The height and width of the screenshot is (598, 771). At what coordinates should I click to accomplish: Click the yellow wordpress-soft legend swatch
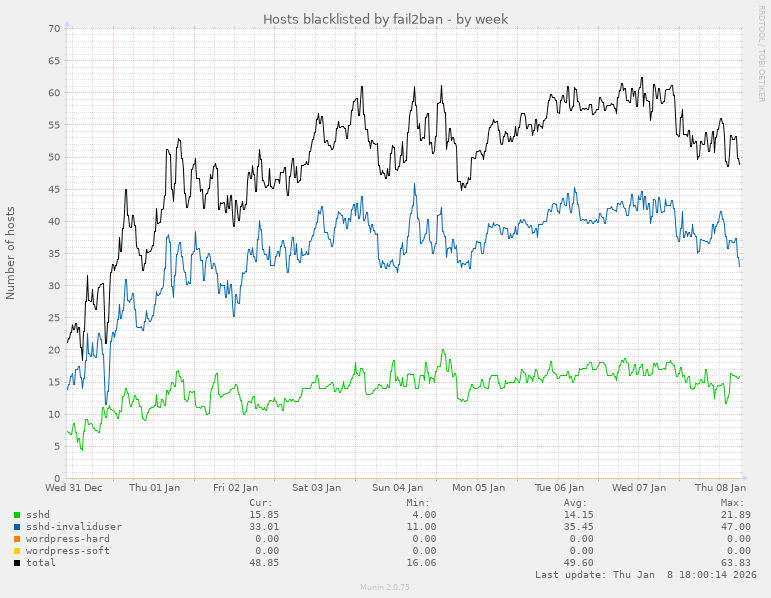17,551
